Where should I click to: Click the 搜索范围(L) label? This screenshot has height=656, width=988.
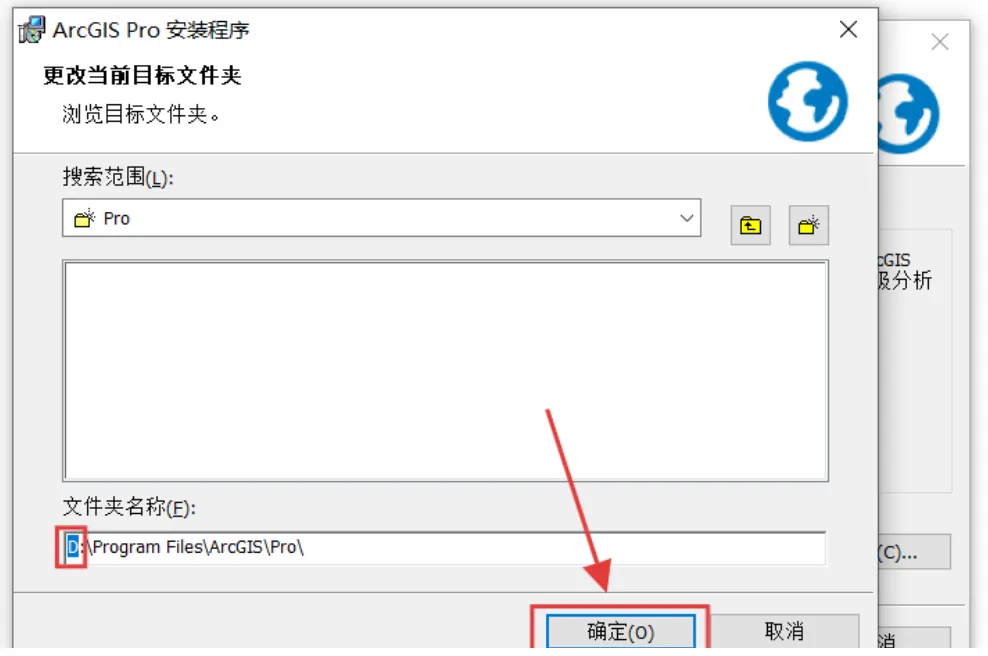tap(118, 177)
